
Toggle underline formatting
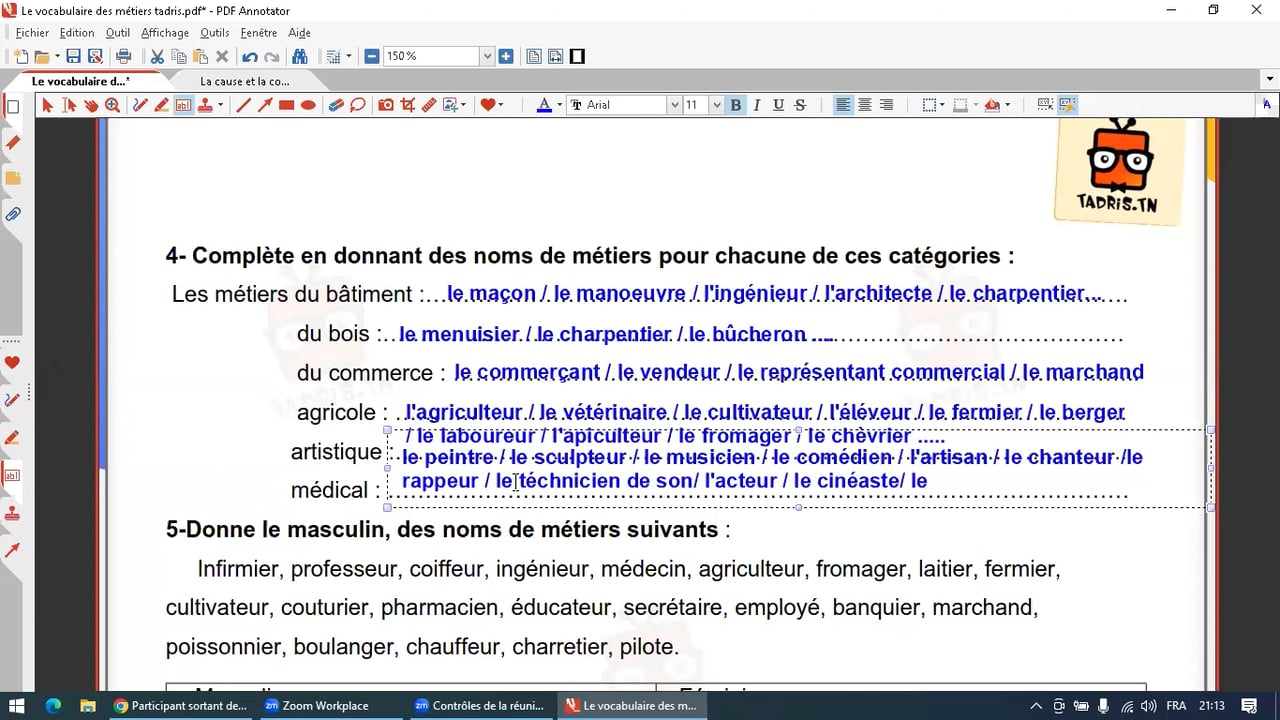click(x=778, y=105)
